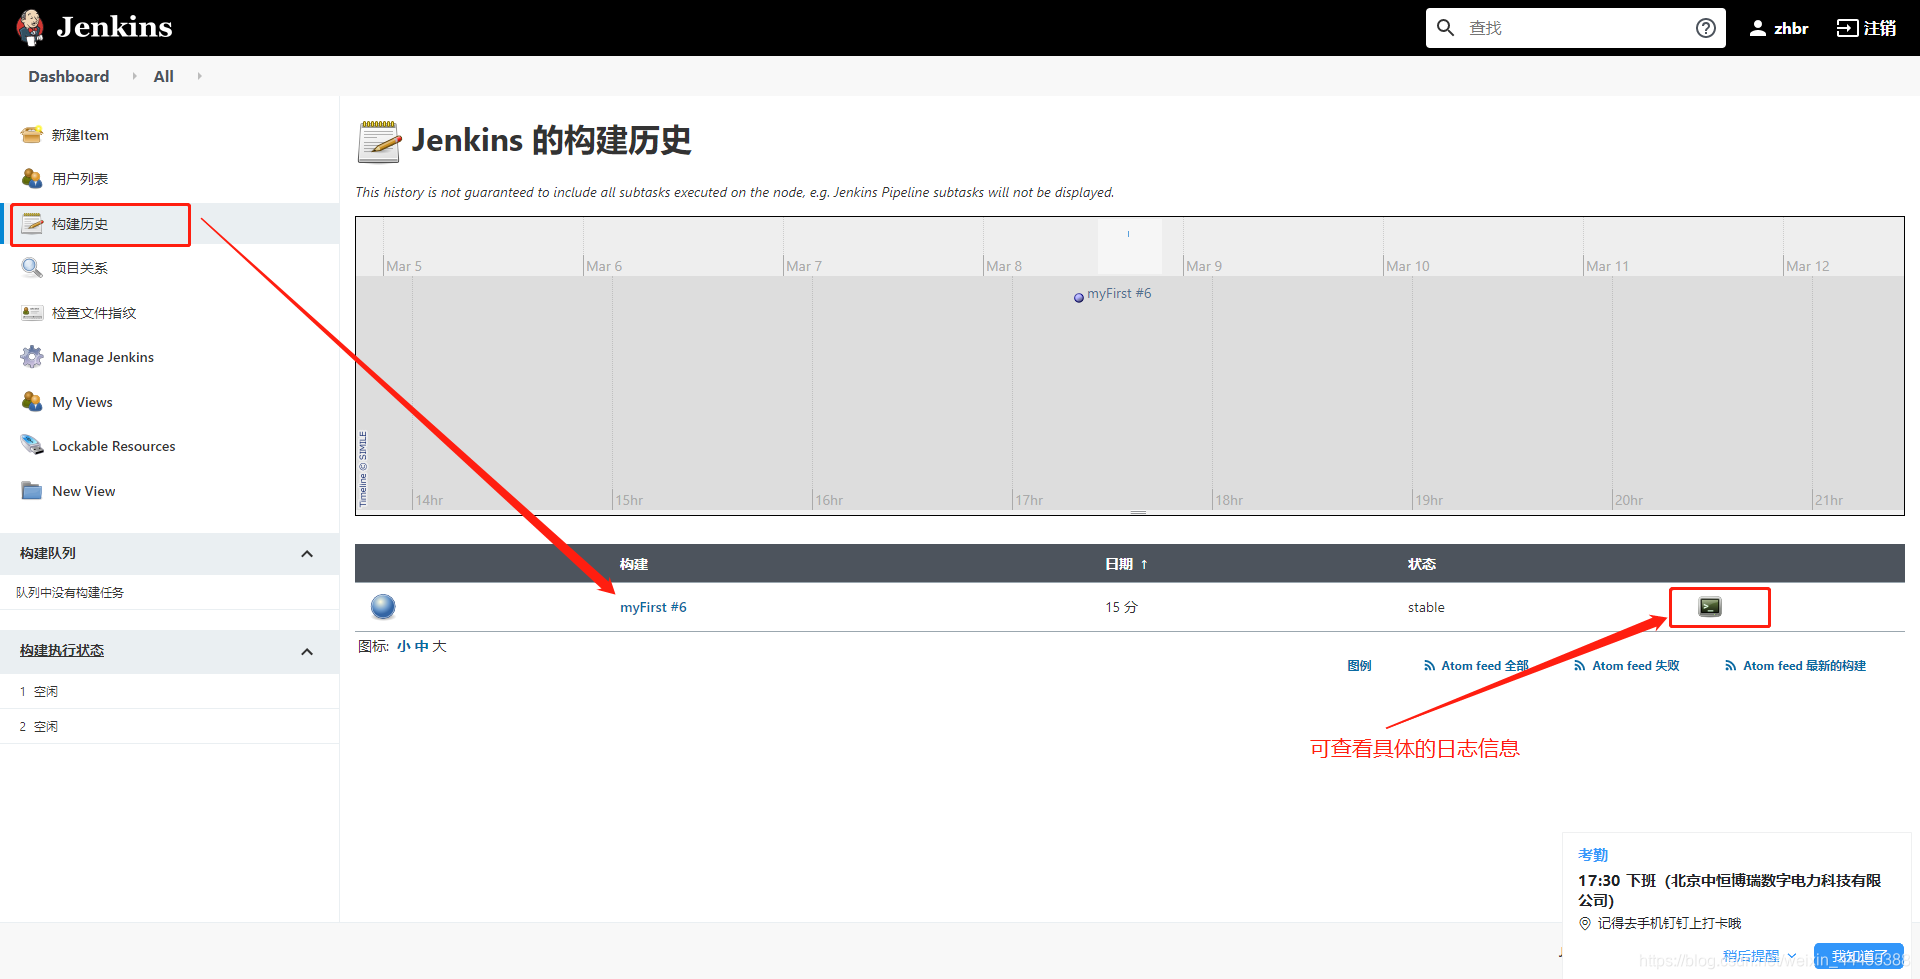Click executor 1 空闲 row

pyautogui.click(x=170, y=691)
